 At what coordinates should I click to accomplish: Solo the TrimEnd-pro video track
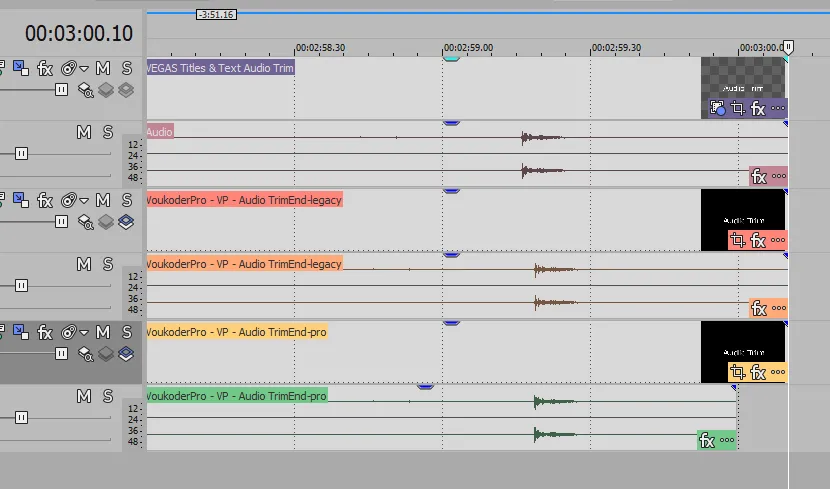(x=127, y=332)
